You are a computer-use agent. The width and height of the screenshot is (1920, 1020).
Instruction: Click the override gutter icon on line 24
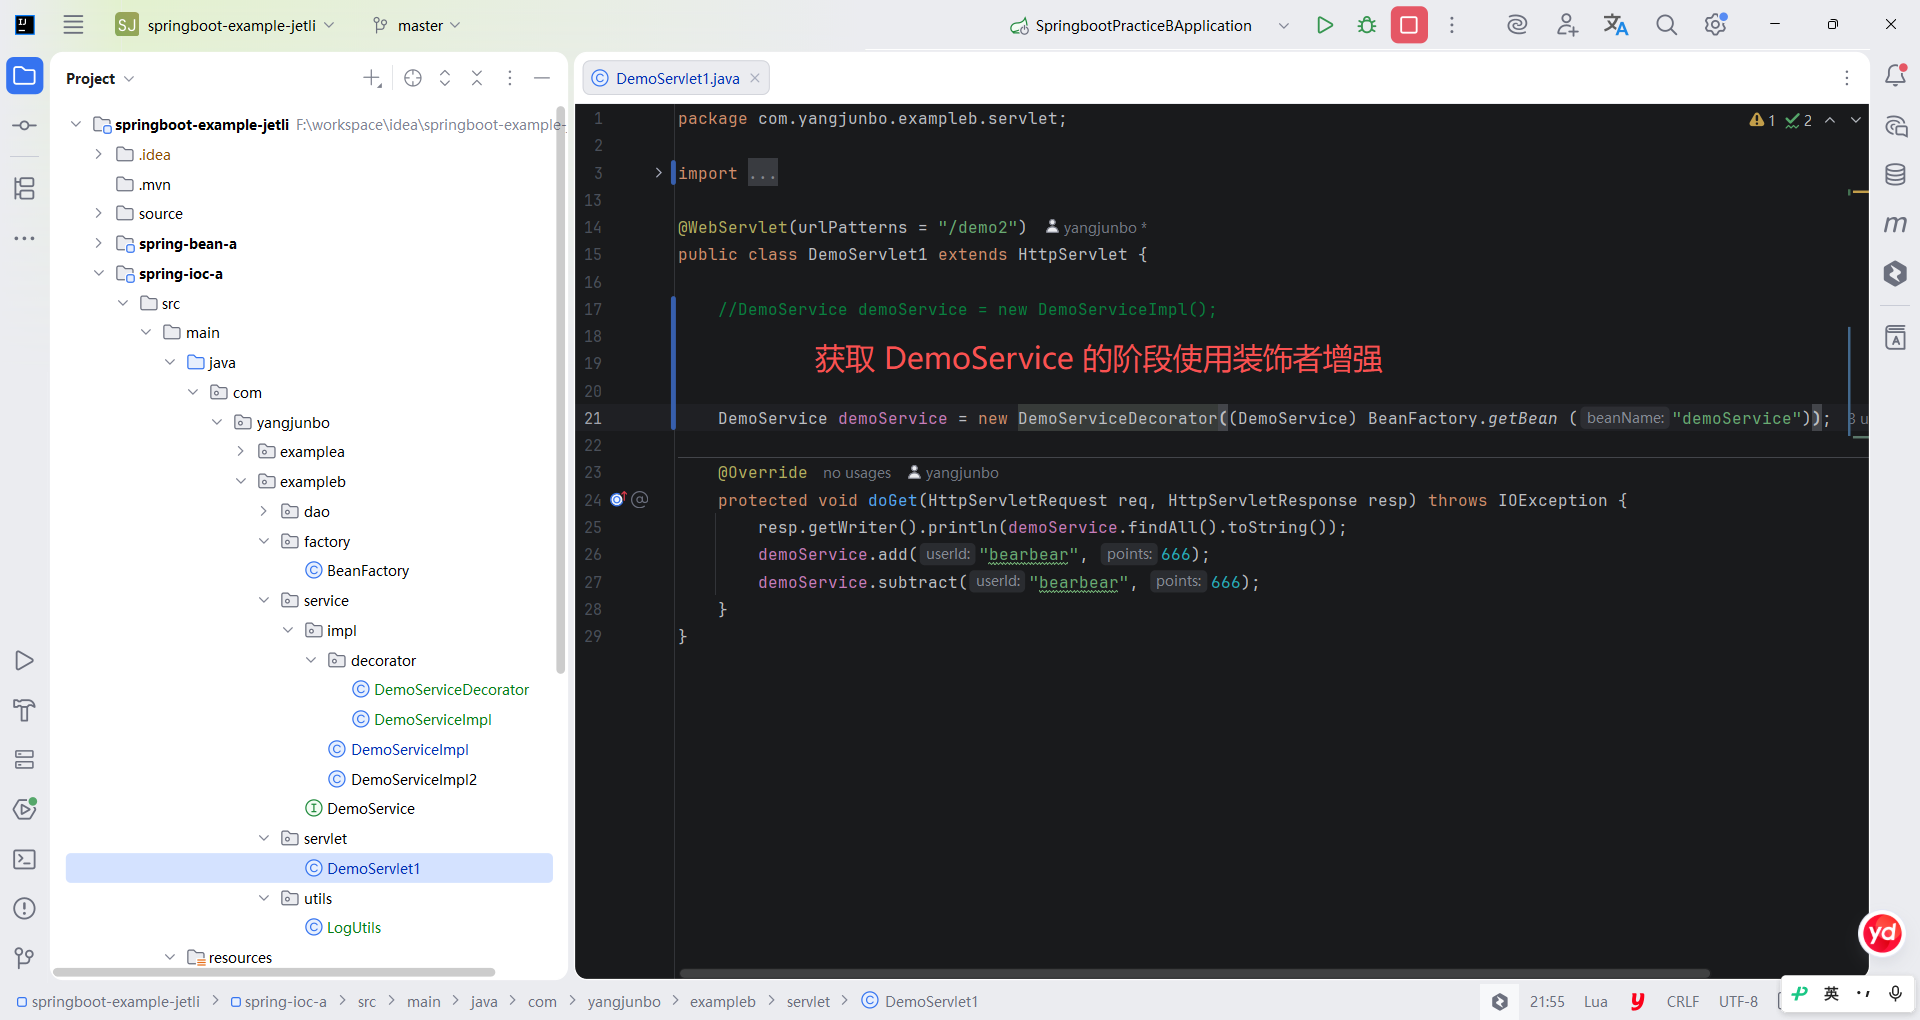(618, 499)
